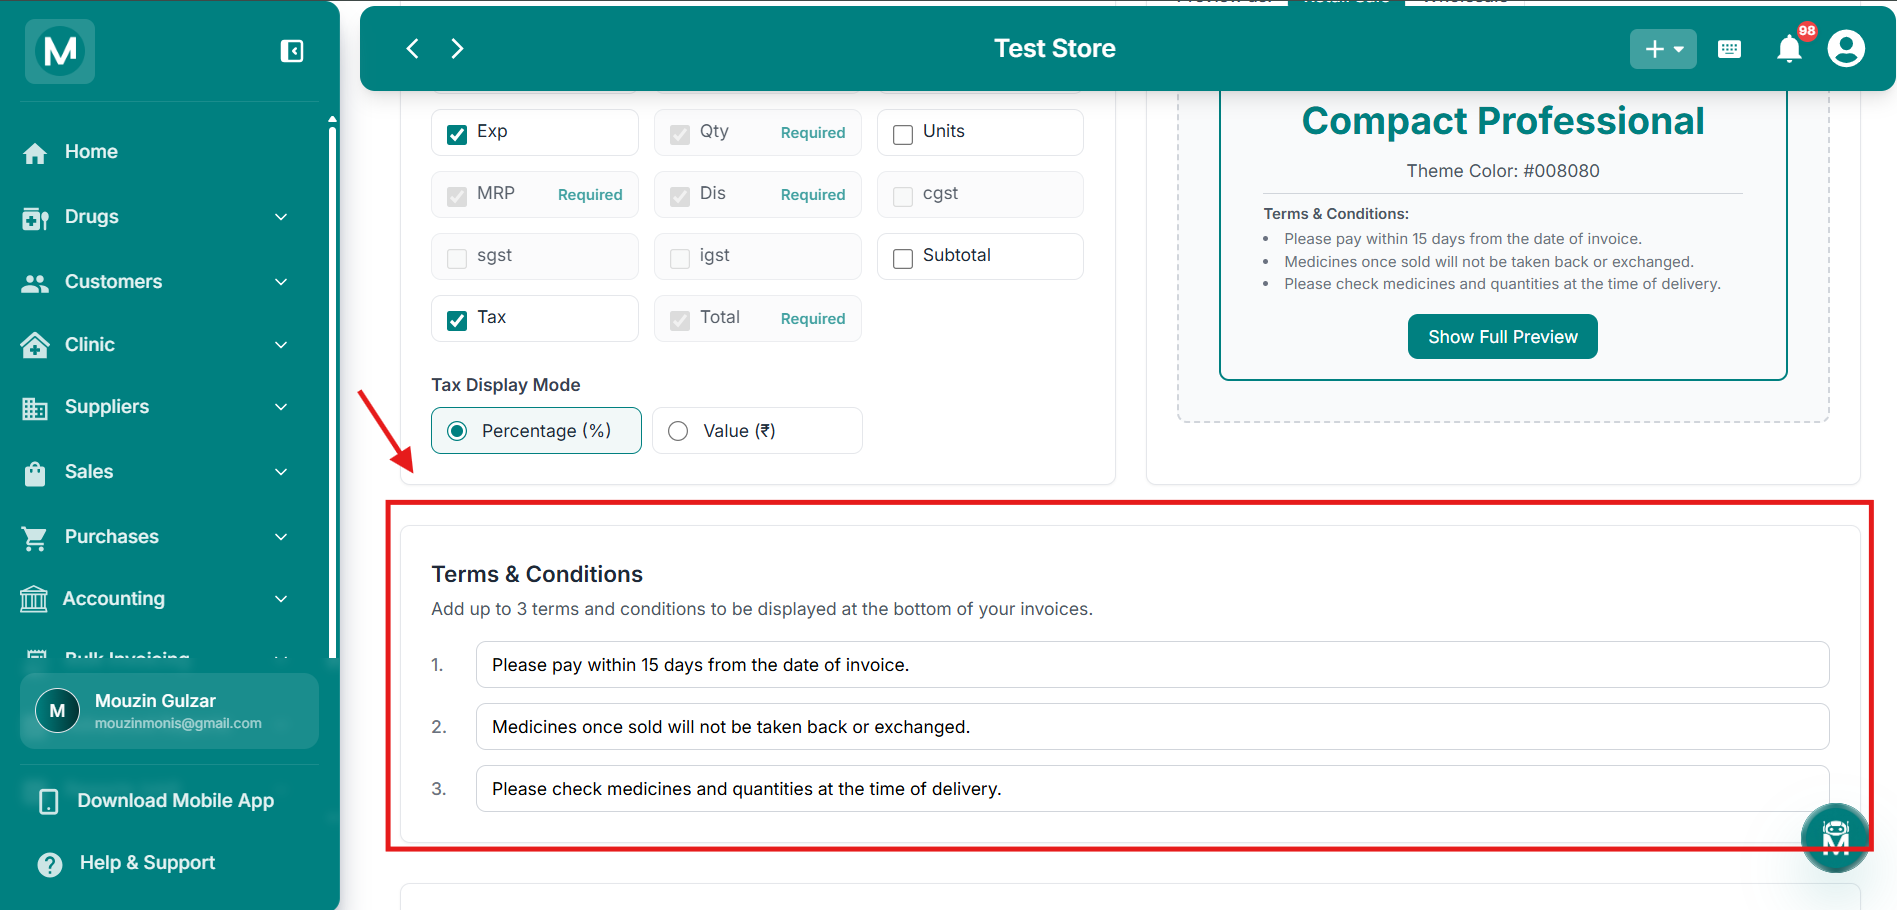Click the Help & Support question icon
Viewport: 1897px width, 910px height.
point(50,864)
